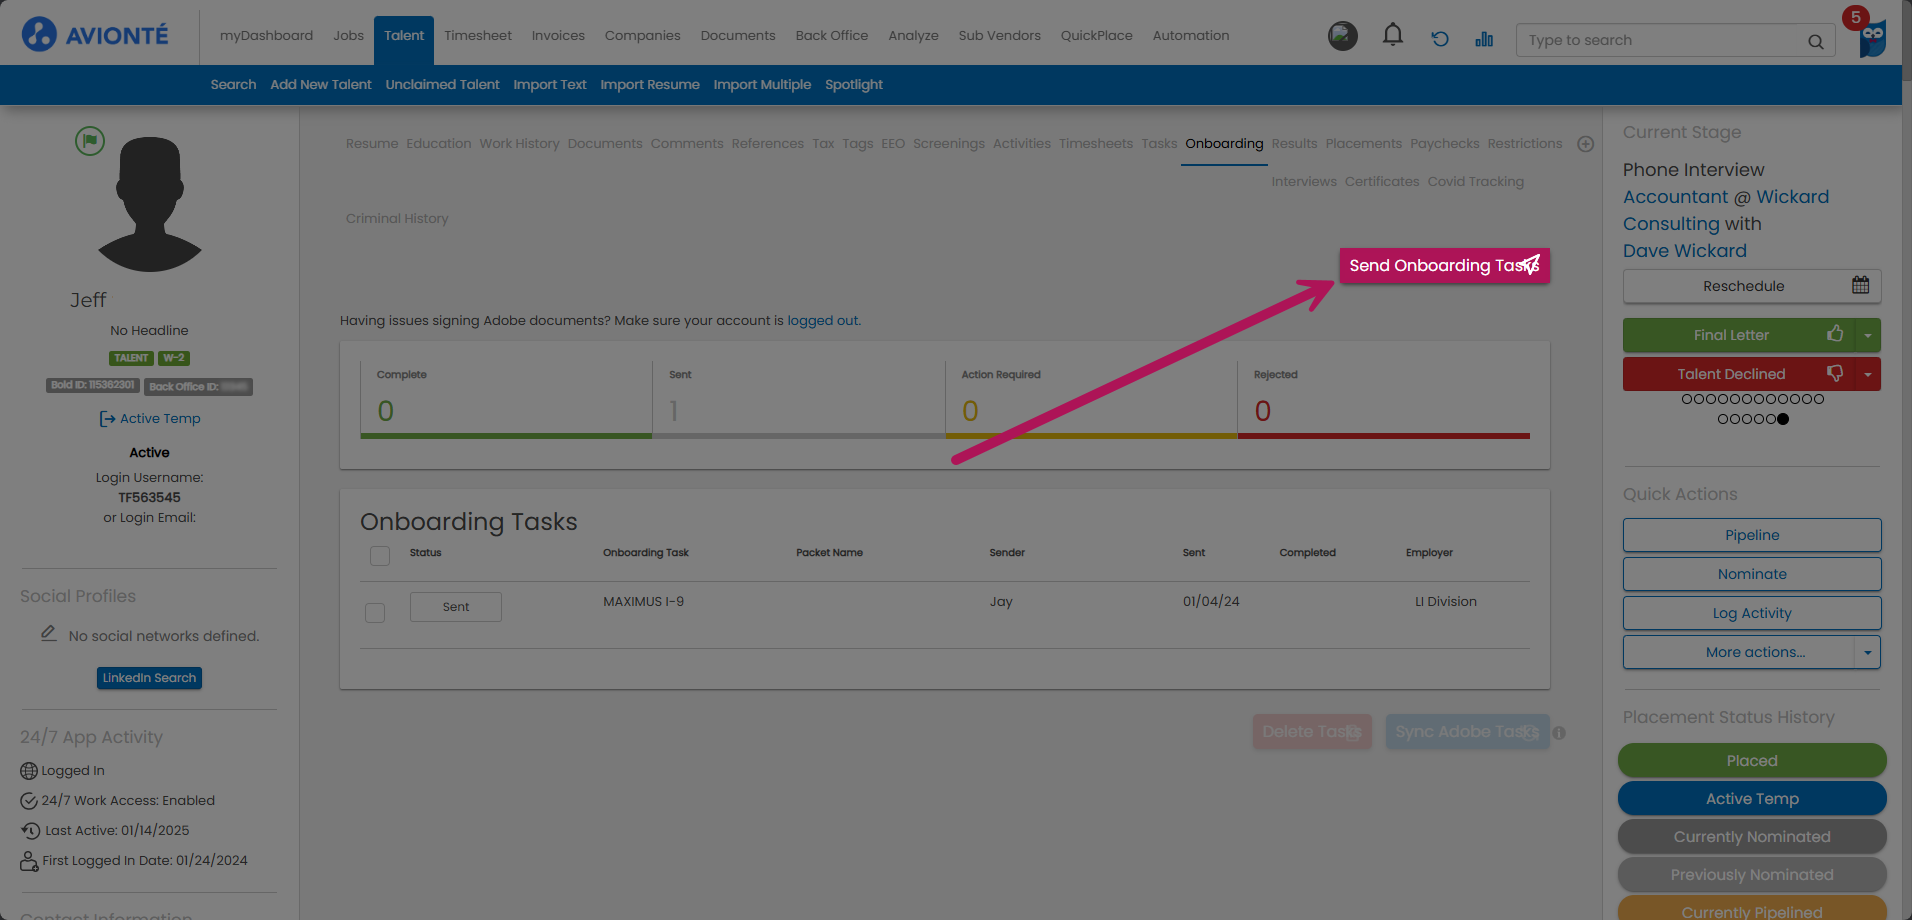This screenshot has width=1912, height=920.
Task: Click the refresh history icon
Action: point(1440,39)
